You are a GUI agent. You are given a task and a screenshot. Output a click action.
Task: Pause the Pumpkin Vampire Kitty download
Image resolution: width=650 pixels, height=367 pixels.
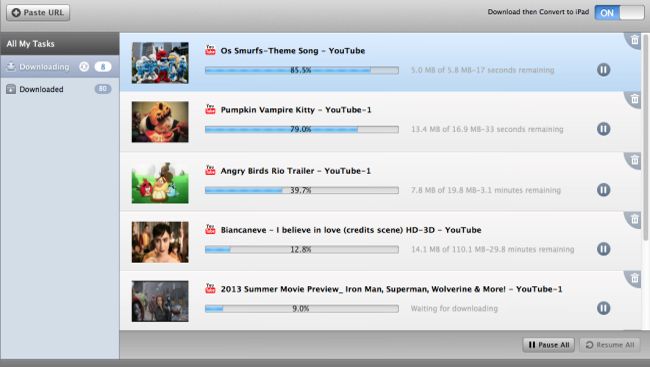point(604,129)
